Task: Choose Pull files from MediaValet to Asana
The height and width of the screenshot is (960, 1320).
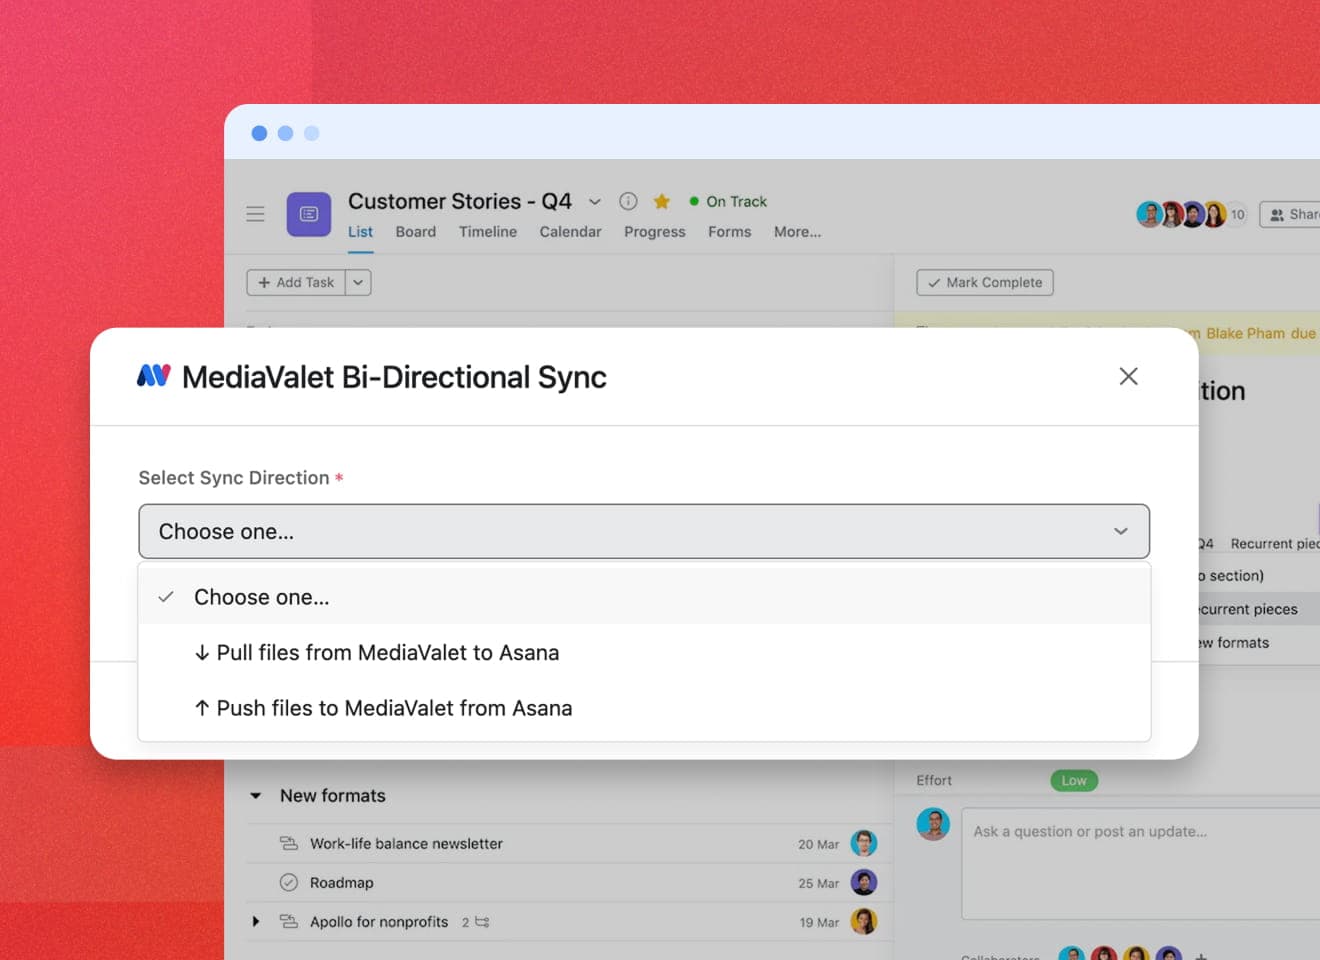Action: pos(644,653)
